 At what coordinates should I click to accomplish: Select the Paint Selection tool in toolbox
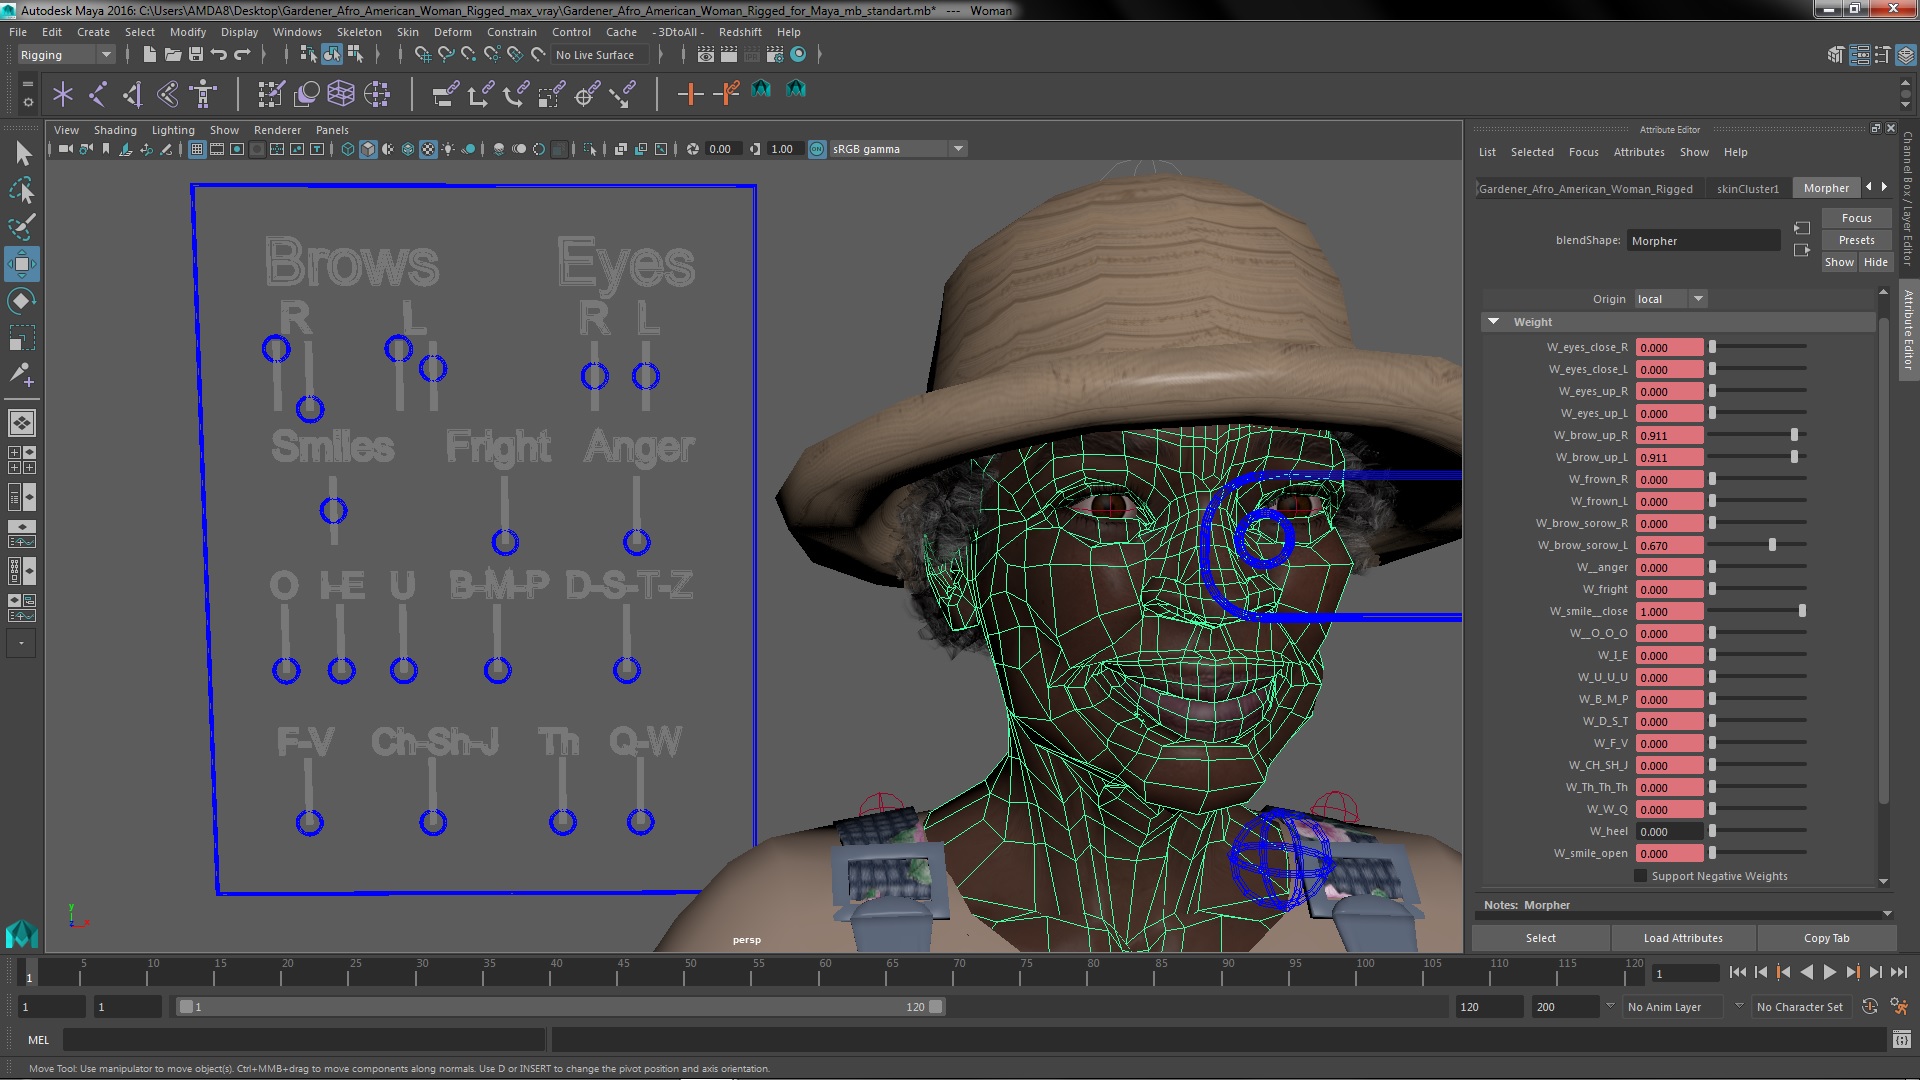tap(22, 227)
